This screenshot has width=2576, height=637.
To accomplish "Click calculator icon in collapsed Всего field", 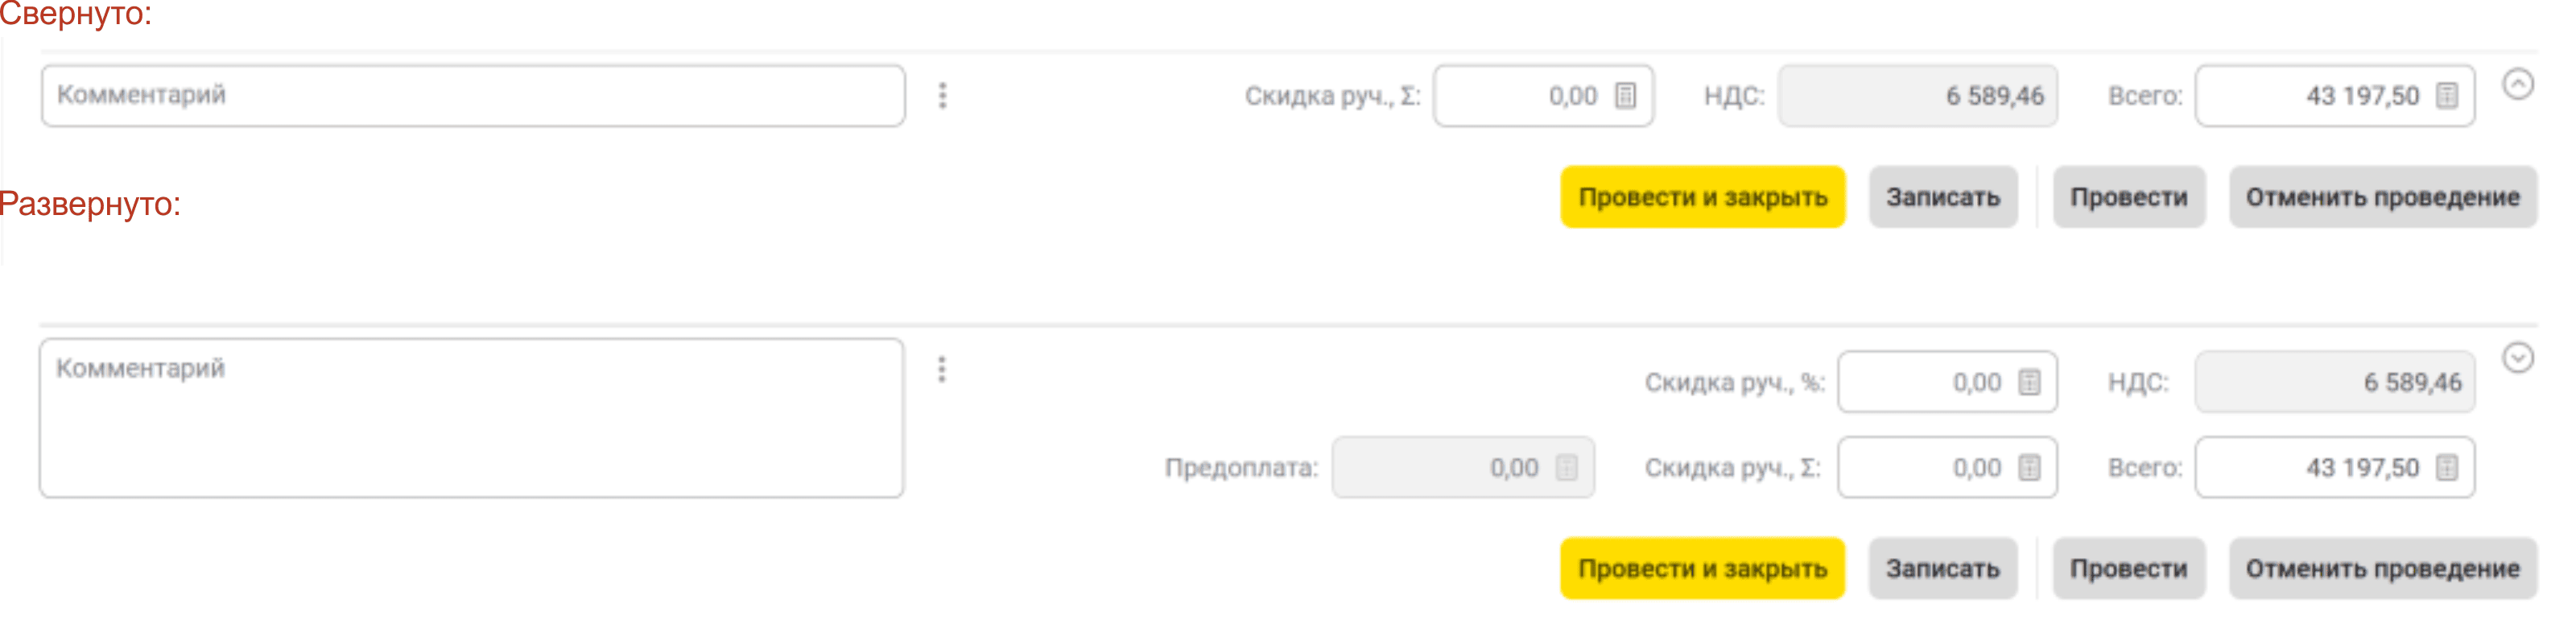I will [x=2447, y=96].
